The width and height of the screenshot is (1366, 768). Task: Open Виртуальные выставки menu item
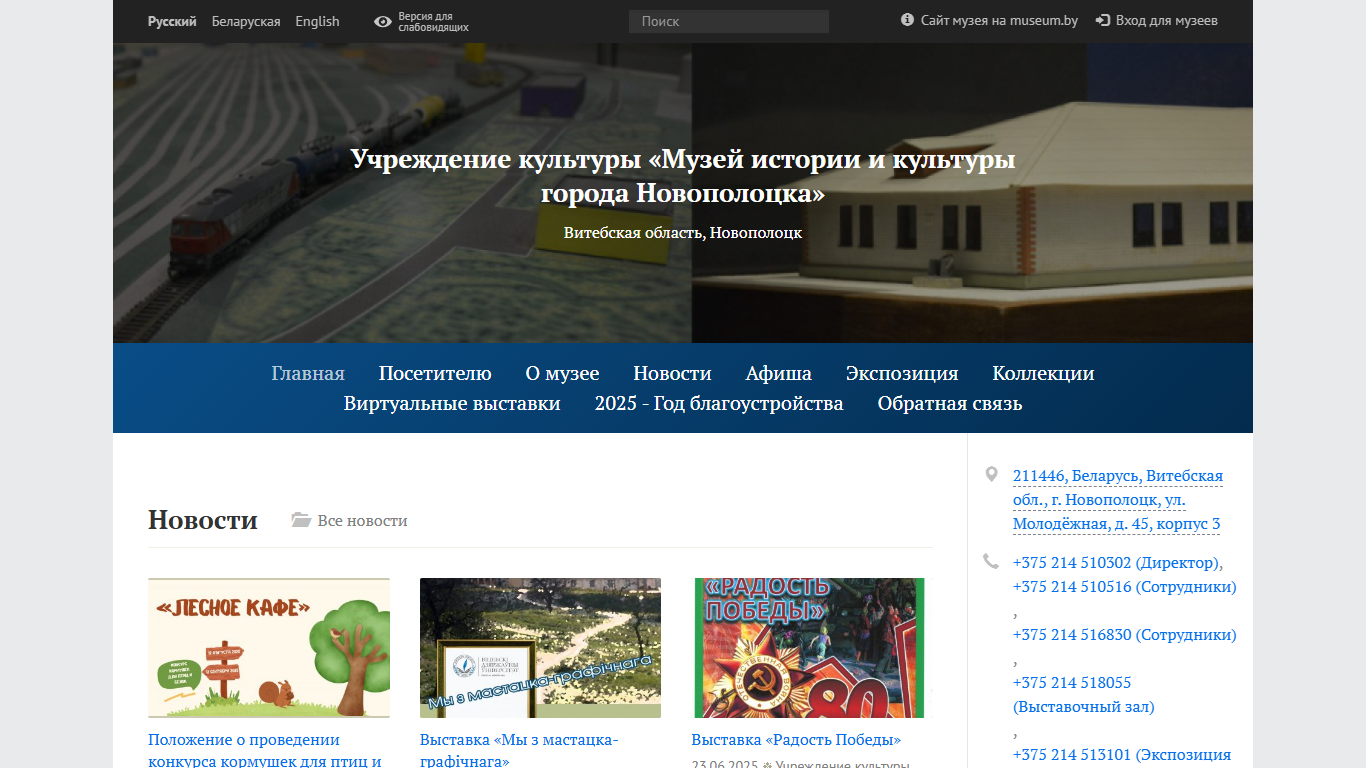click(452, 404)
